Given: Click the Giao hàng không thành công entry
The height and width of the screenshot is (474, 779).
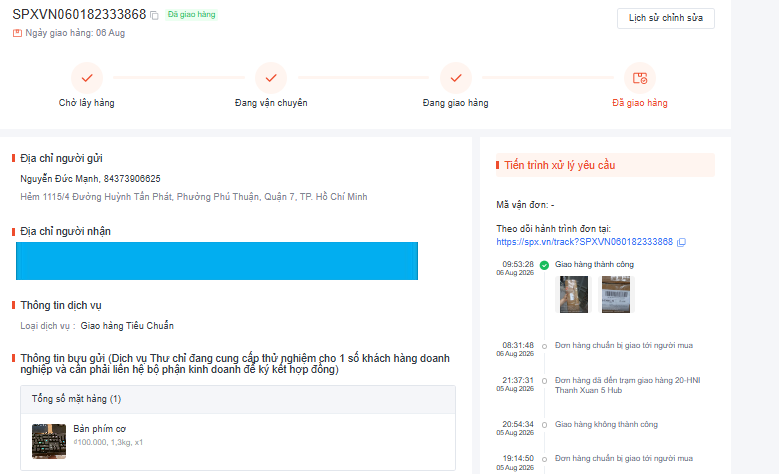Looking at the screenshot, I should 606,425.
